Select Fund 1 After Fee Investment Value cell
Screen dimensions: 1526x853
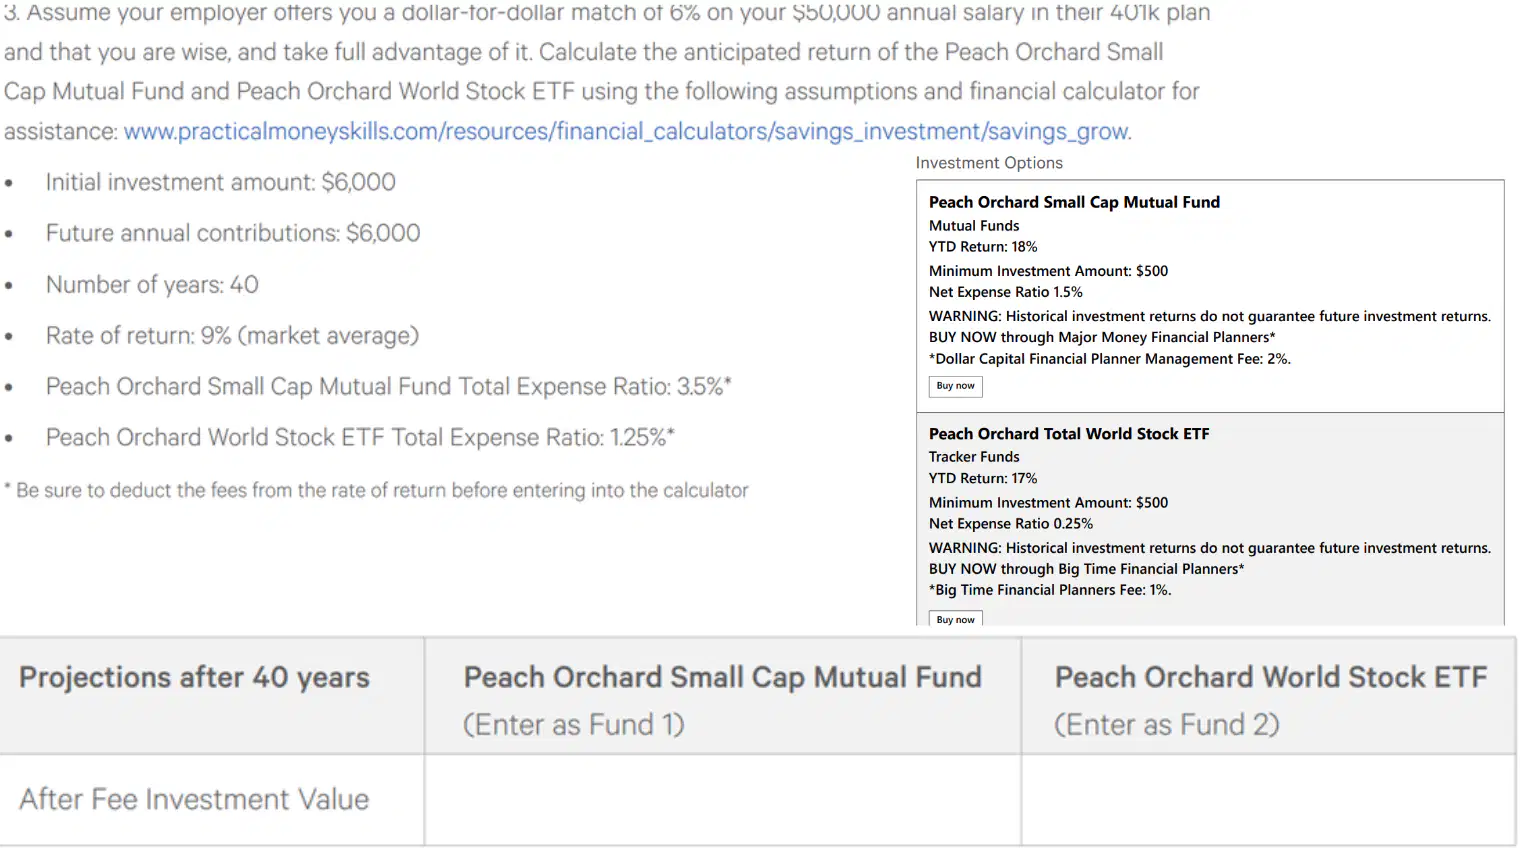click(722, 800)
